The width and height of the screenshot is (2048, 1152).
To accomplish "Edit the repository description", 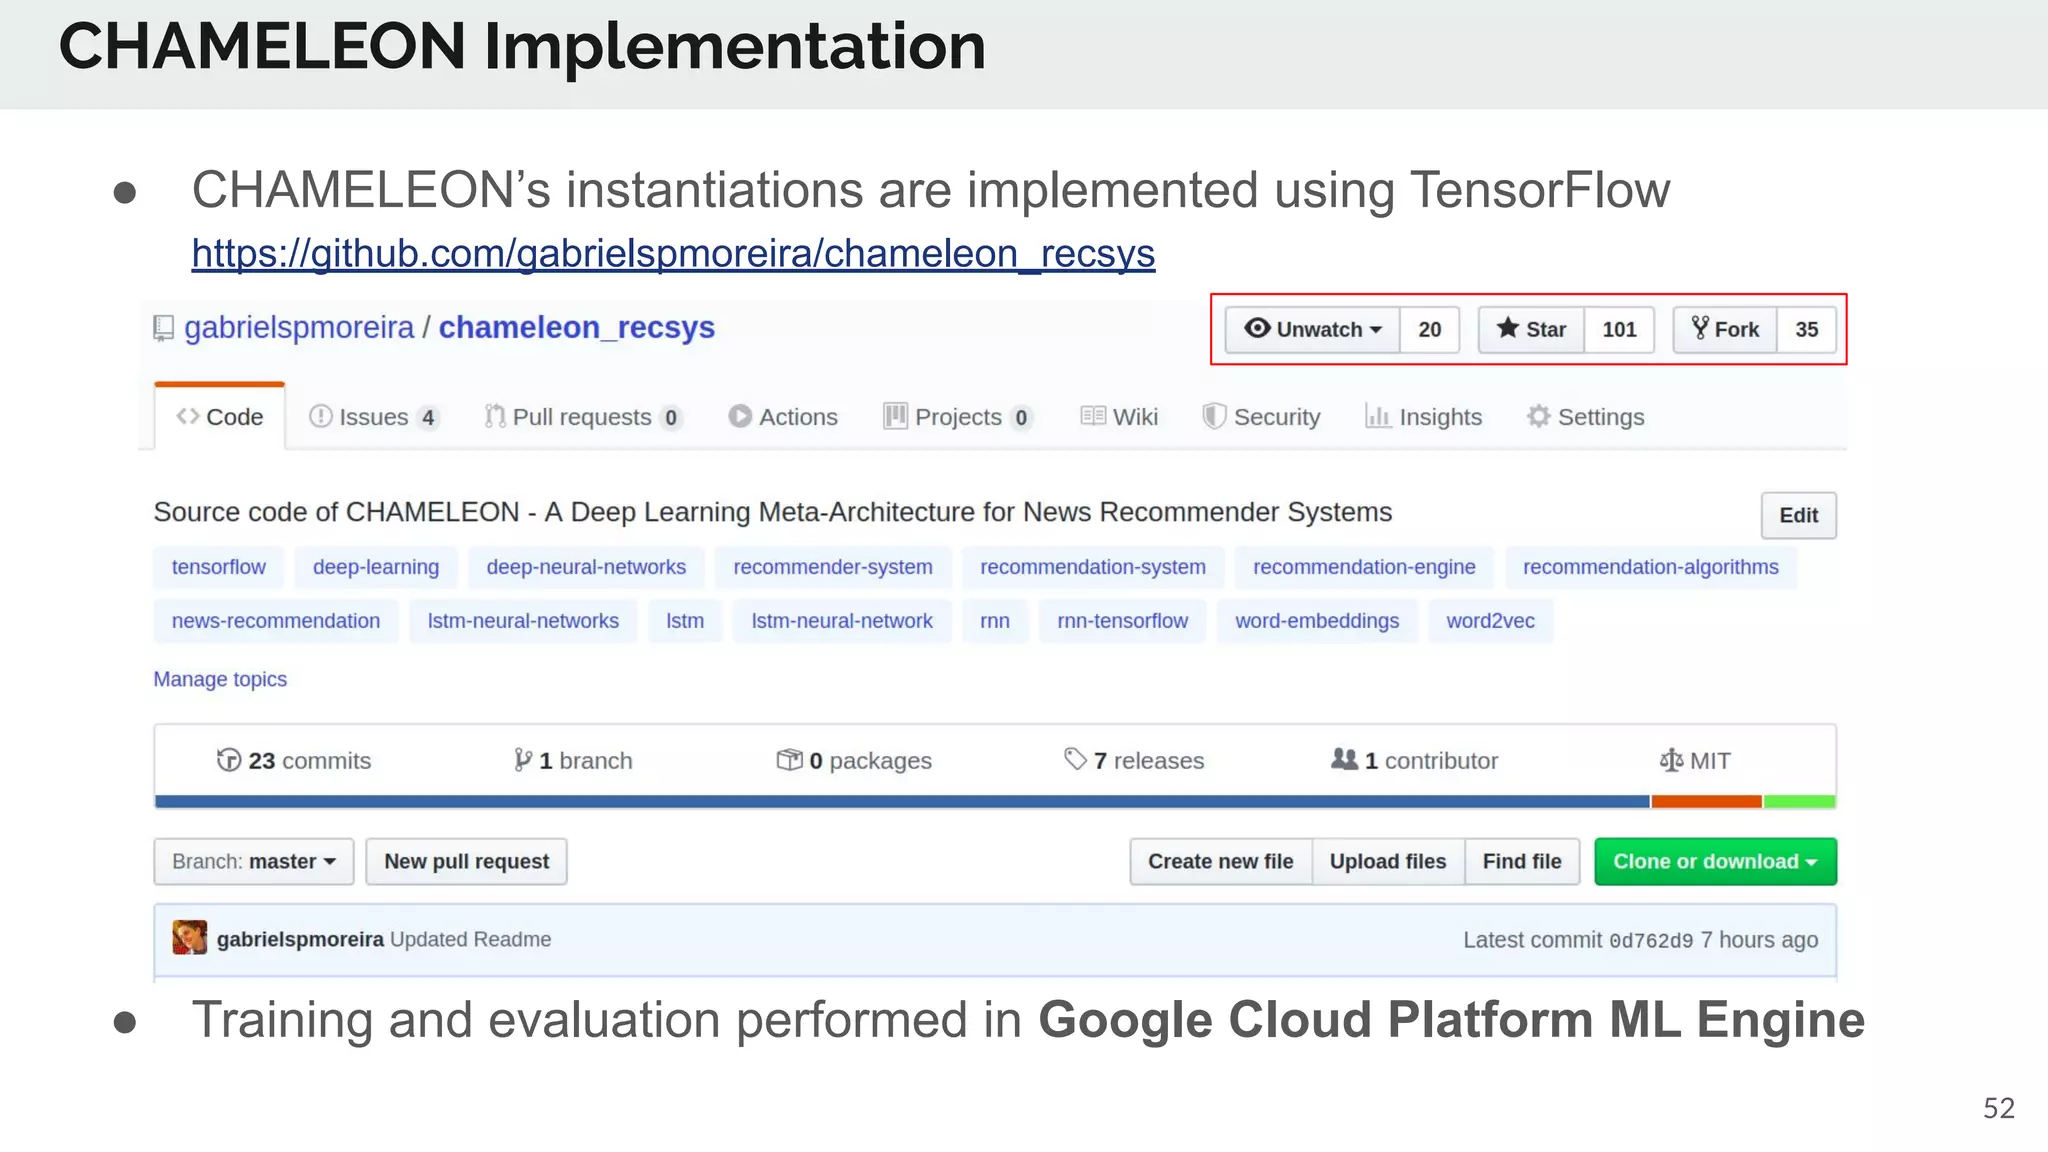I will [1798, 515].
